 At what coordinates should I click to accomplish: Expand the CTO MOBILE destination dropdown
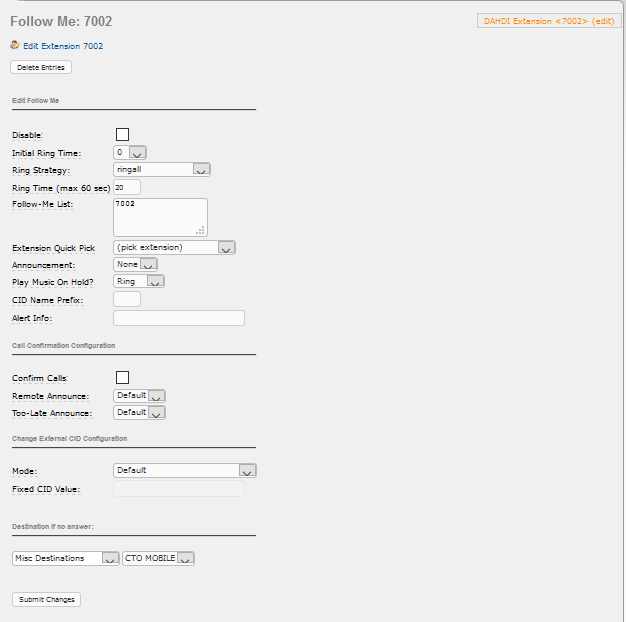point(158,558)
